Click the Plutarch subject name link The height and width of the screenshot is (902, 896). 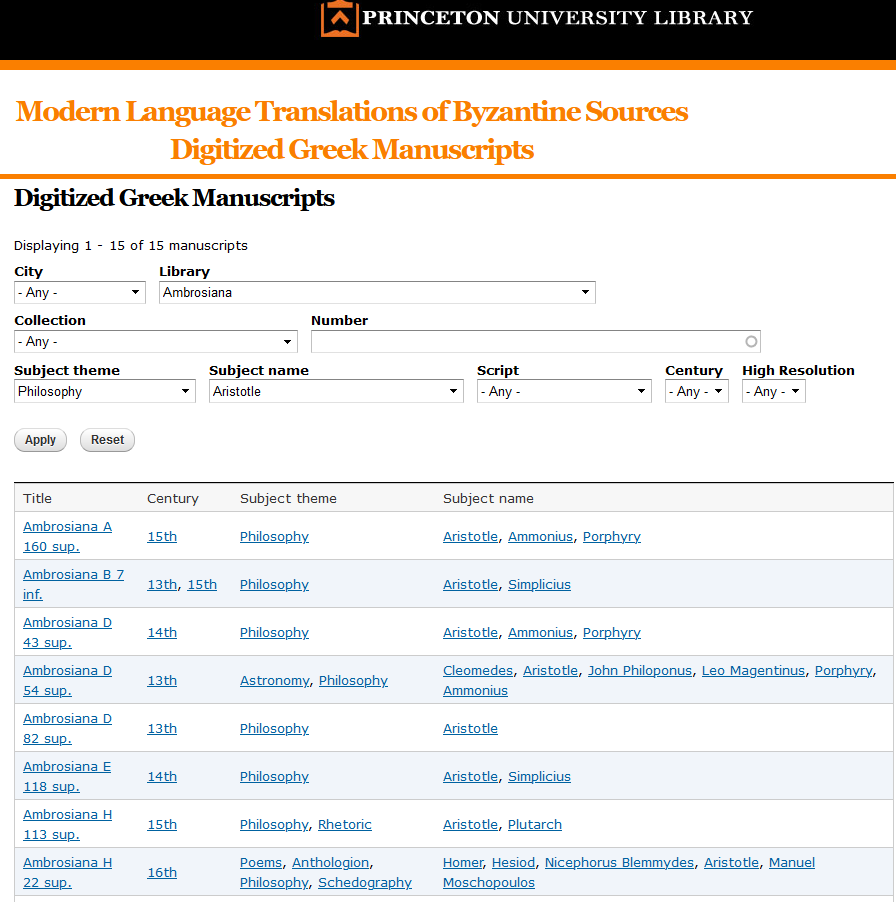pos(535,824)
